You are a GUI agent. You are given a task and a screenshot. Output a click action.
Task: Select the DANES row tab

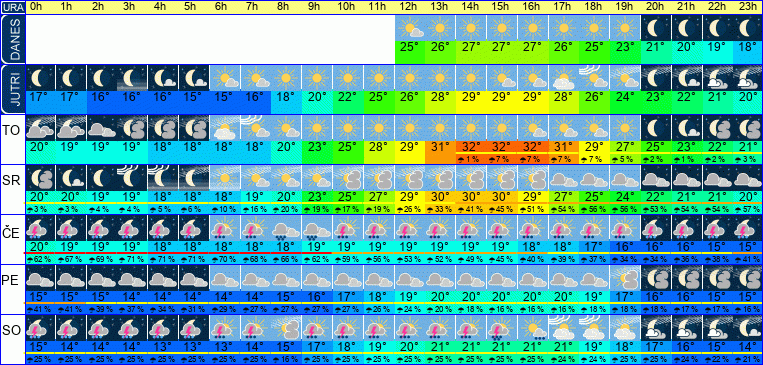12,39
